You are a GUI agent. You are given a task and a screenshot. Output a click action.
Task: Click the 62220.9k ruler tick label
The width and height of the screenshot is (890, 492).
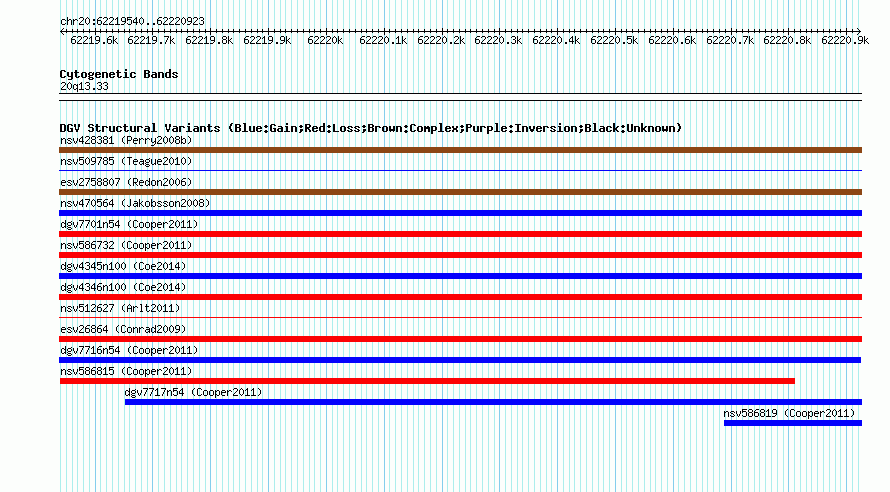(845, 41)
